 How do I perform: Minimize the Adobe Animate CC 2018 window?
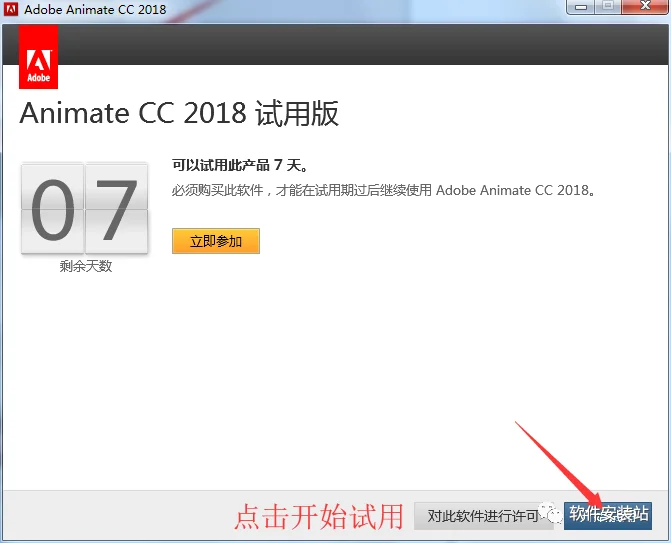[581, 7]
